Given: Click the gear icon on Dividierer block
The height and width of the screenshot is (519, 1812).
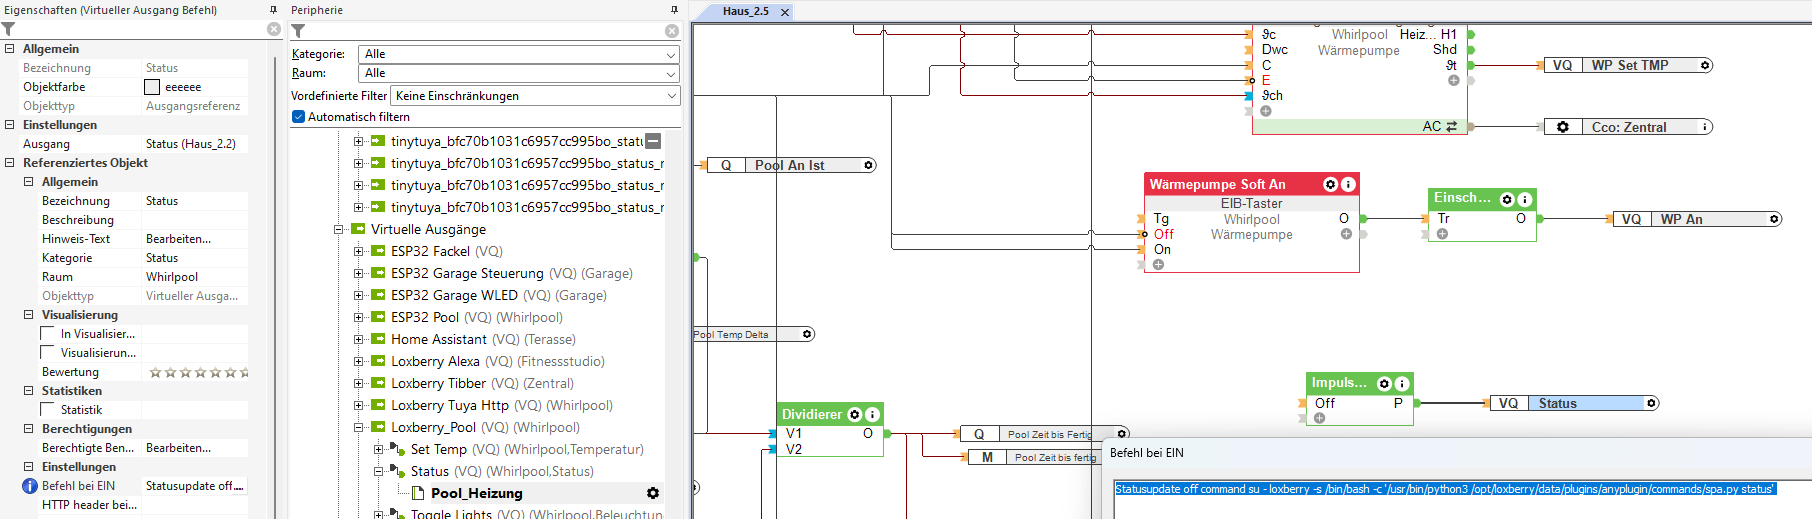Looking at the screenshot, I should (x=855, y=415).
